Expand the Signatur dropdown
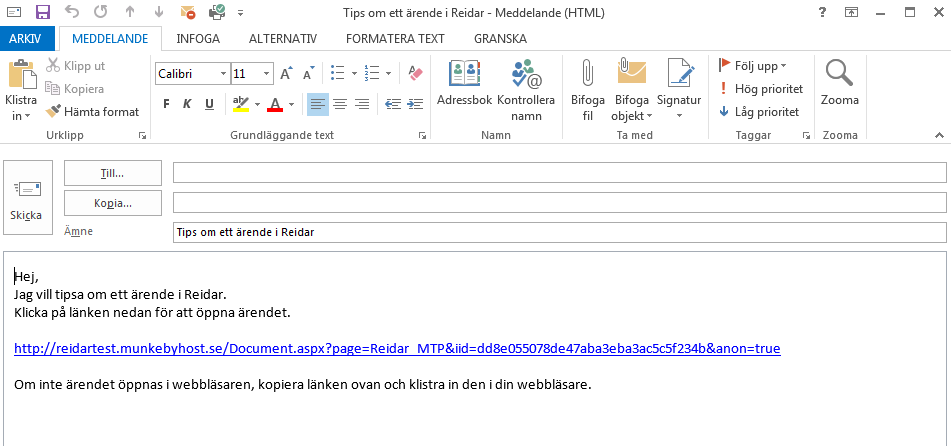Image resolution: width=951 pixels, height=446 pixels. point(679,115)
